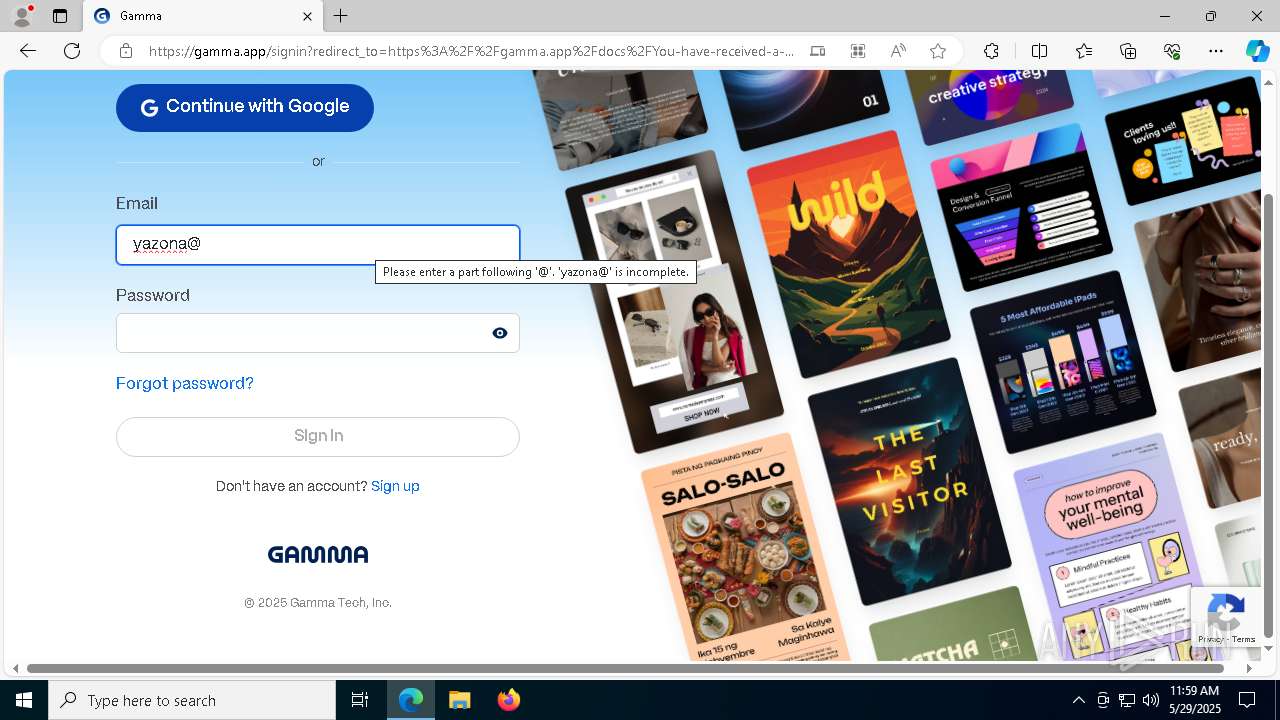1280x720 pixels.
Task: Open the Favorites list icon
Action: (1084, 51)
